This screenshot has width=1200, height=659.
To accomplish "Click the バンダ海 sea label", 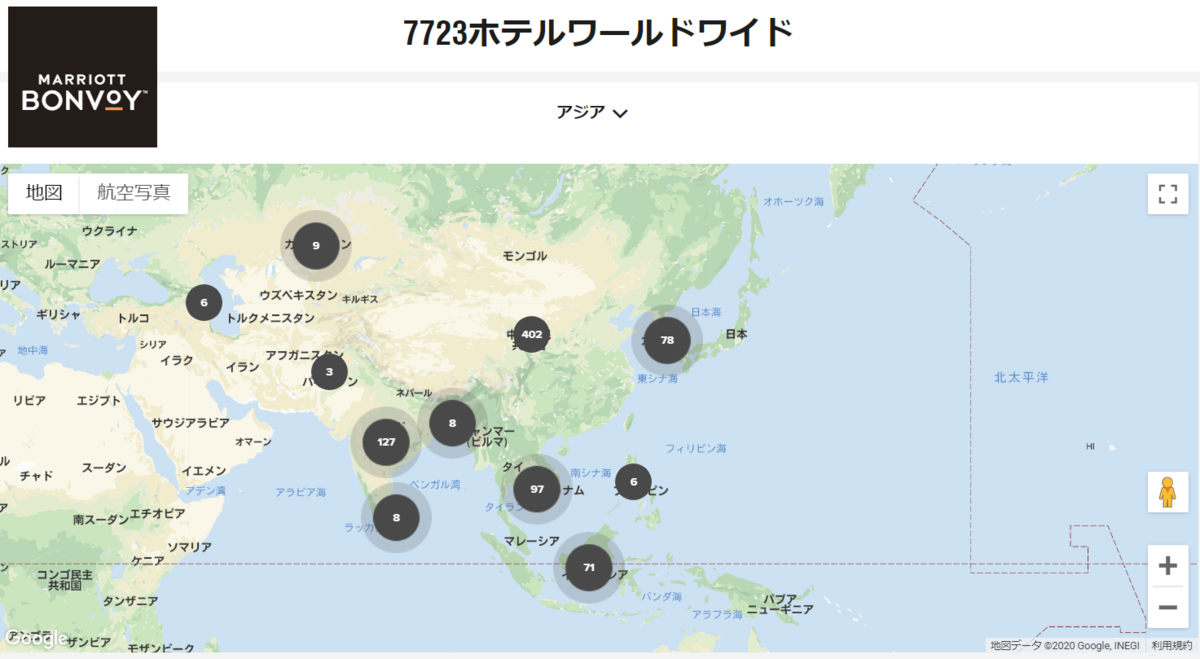I will (x=661, y=596).
